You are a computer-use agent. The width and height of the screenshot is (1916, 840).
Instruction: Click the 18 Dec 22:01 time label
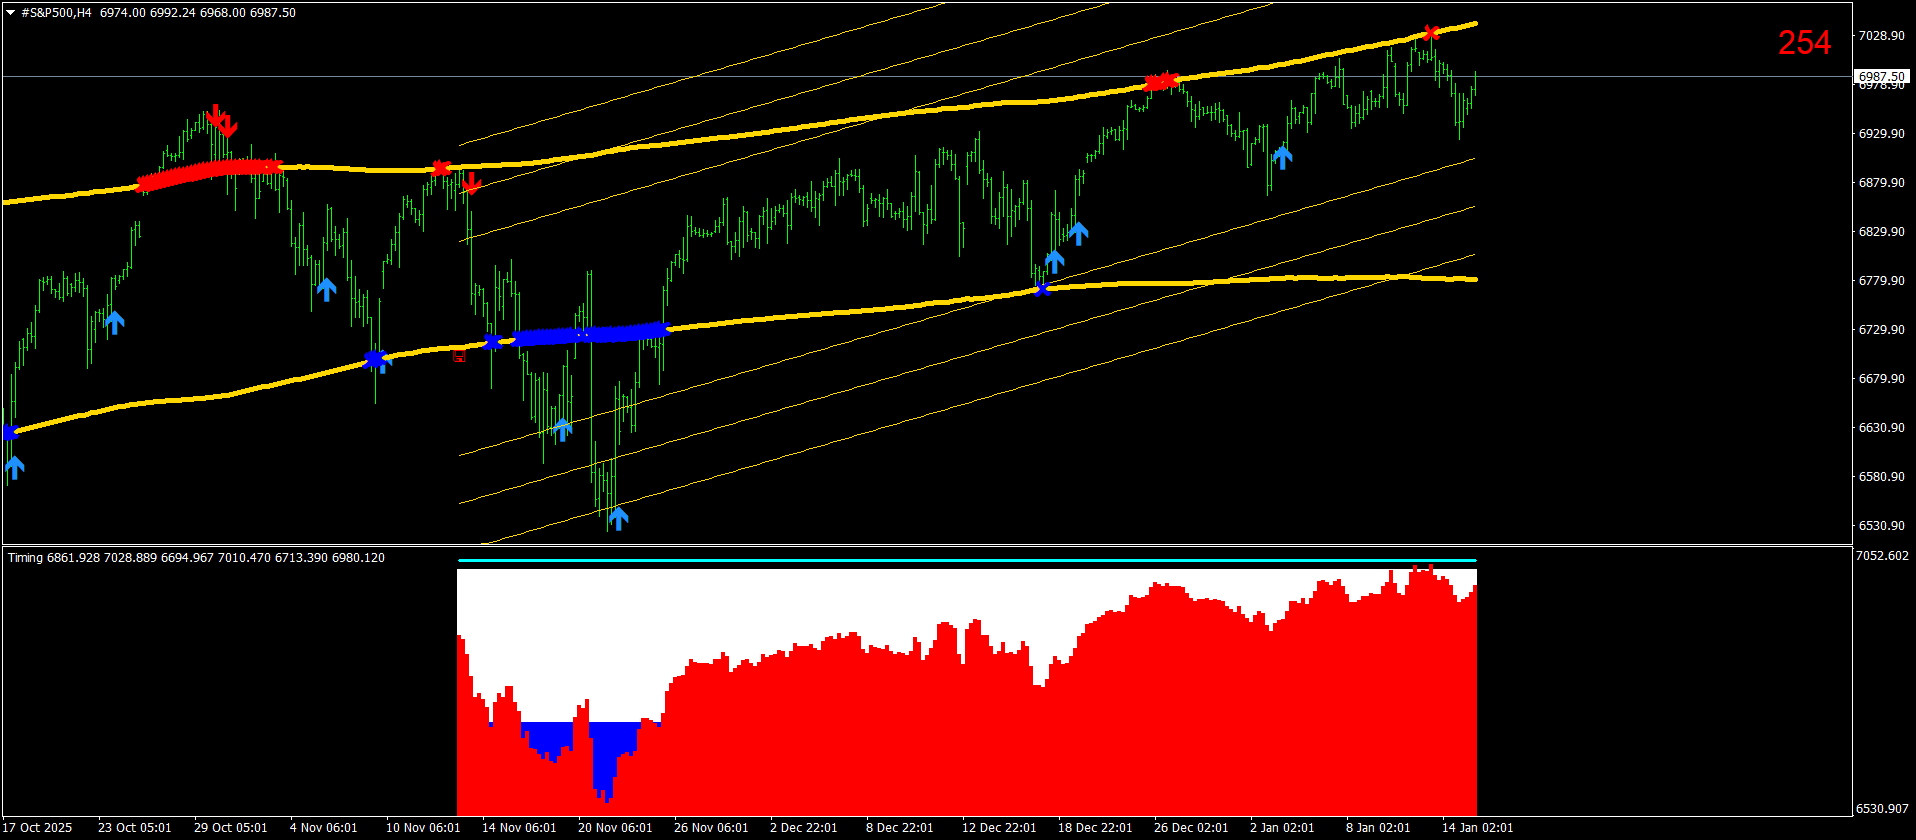point(1095,828)
